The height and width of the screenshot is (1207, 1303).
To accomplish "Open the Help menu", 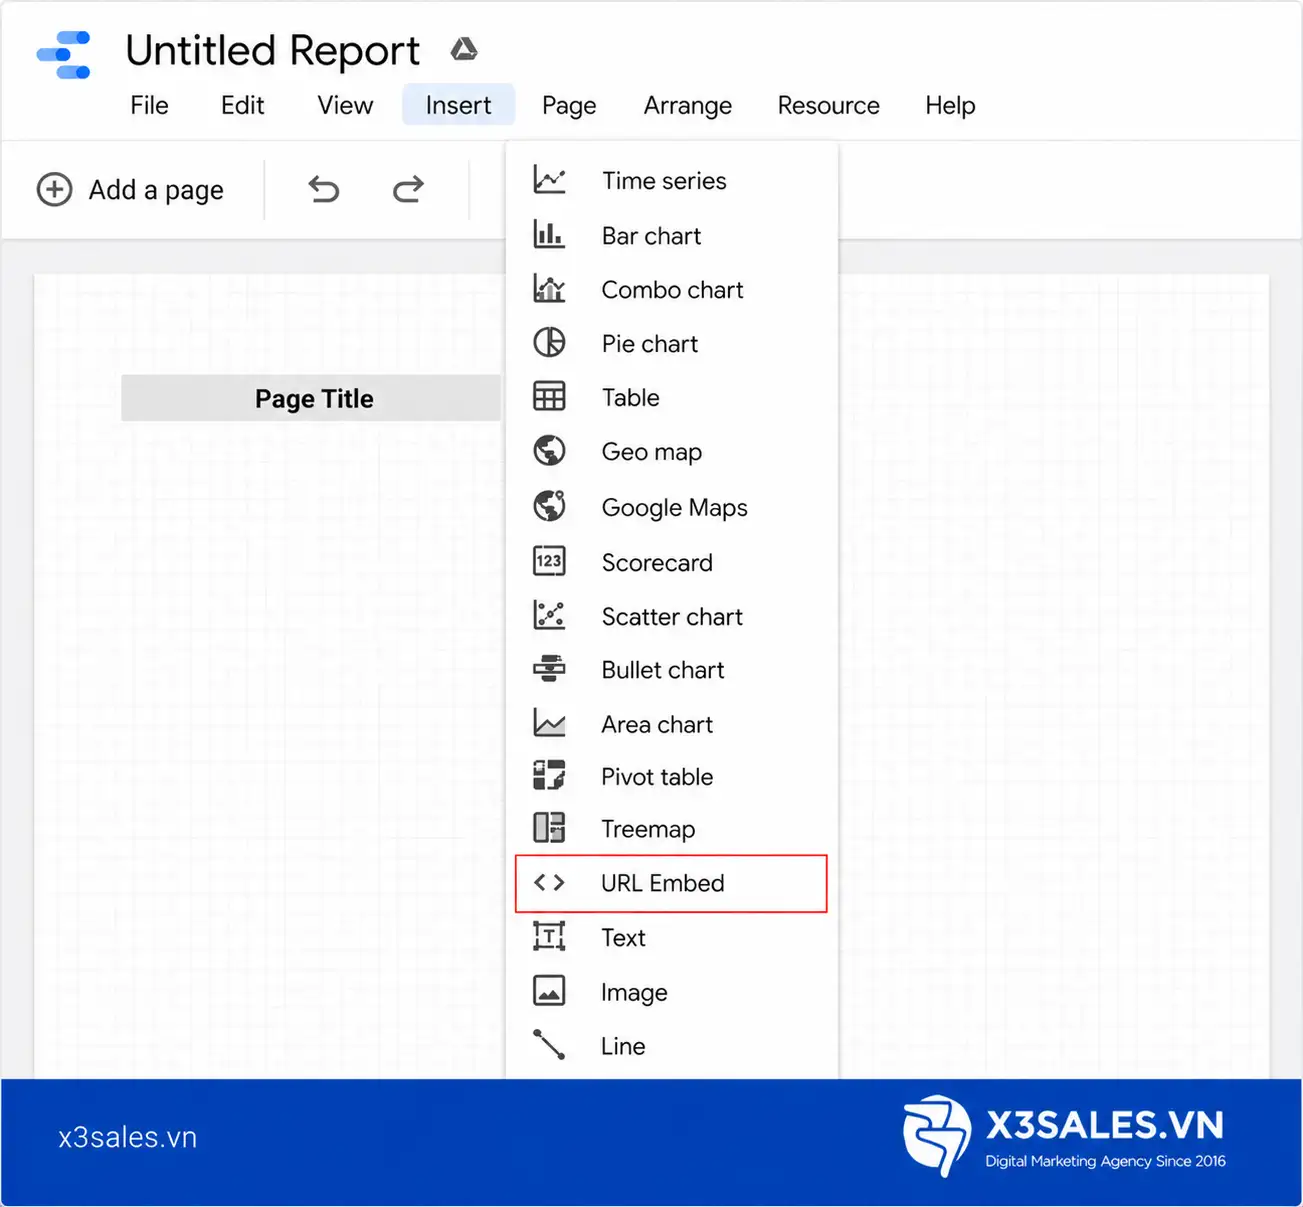I will tap(950, 105).
